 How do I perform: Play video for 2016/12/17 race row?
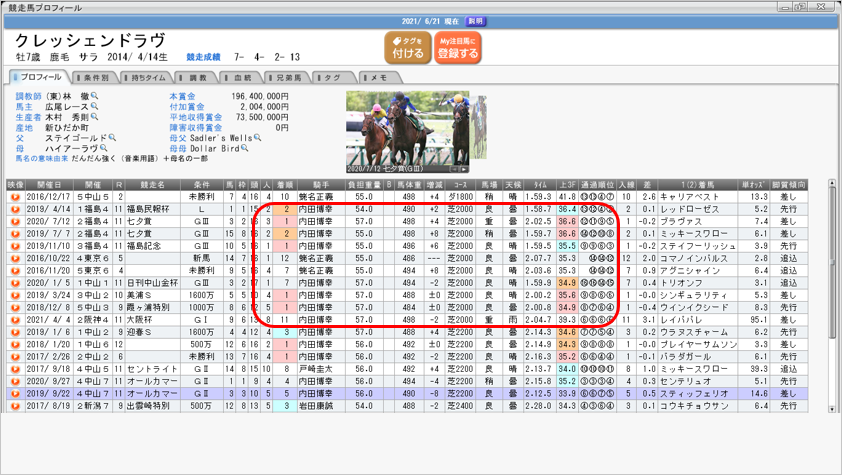click(15, 198)
